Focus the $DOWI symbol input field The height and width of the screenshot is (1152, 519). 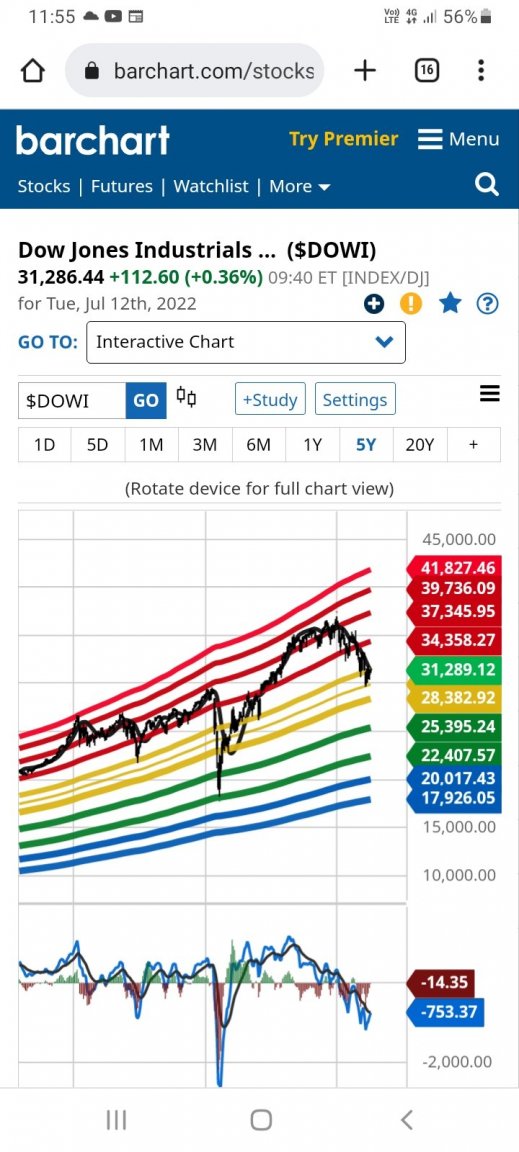point(72,400)
